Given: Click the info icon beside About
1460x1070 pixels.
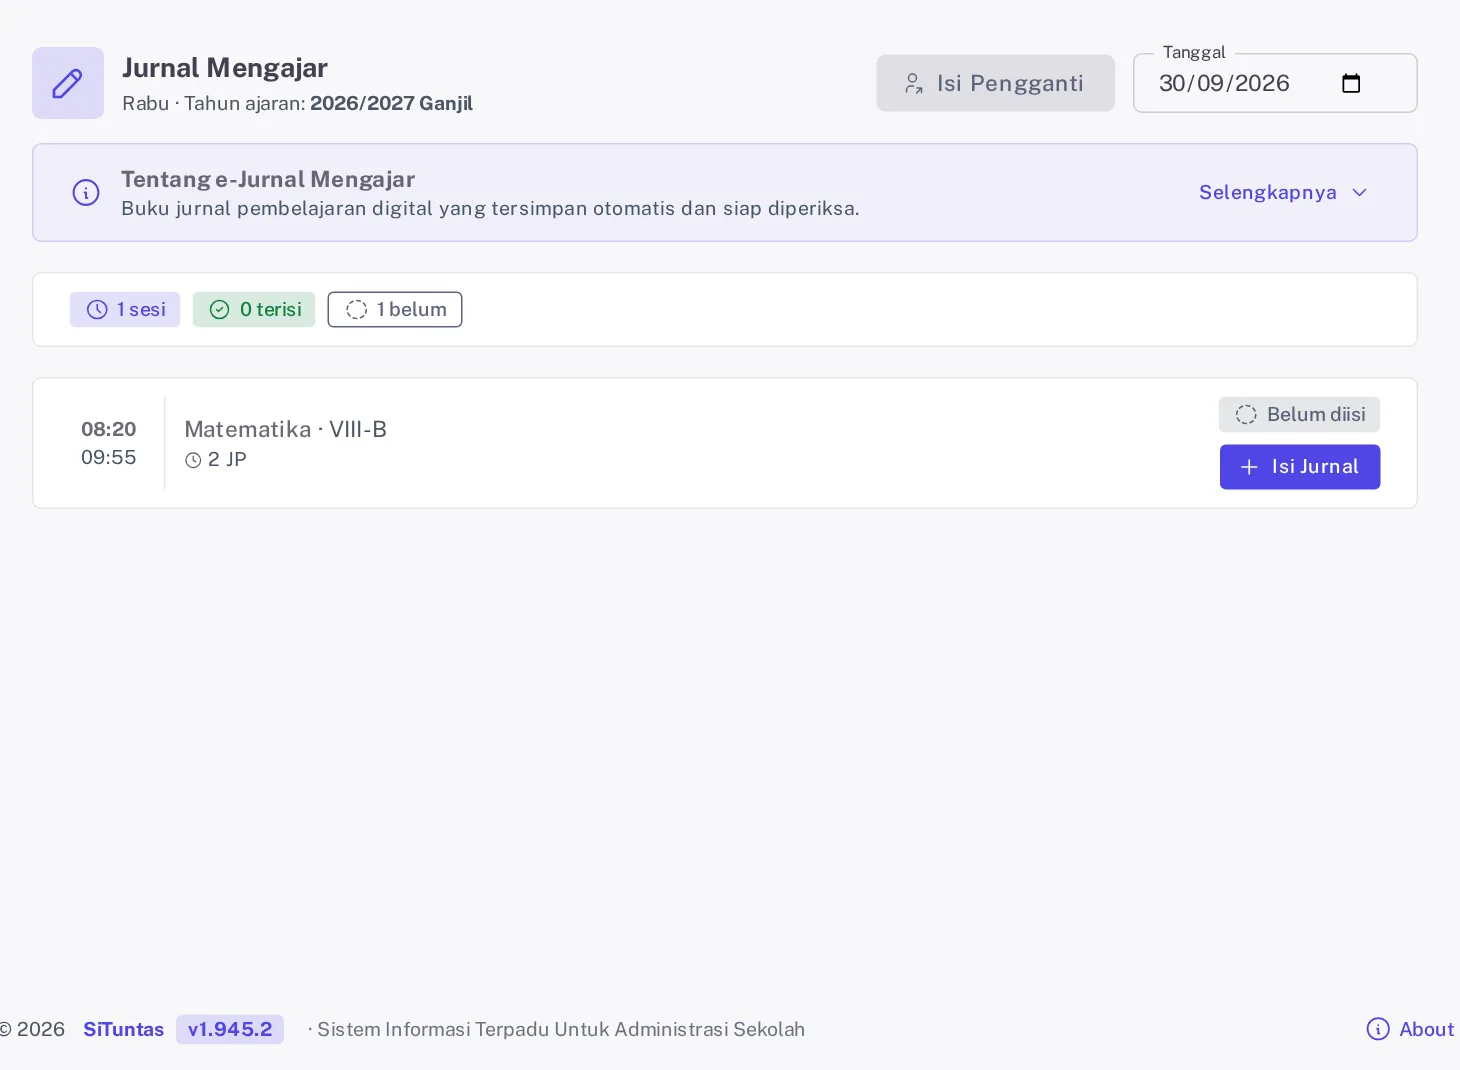Looking at the screenshot, I should coord(1378,1029).
